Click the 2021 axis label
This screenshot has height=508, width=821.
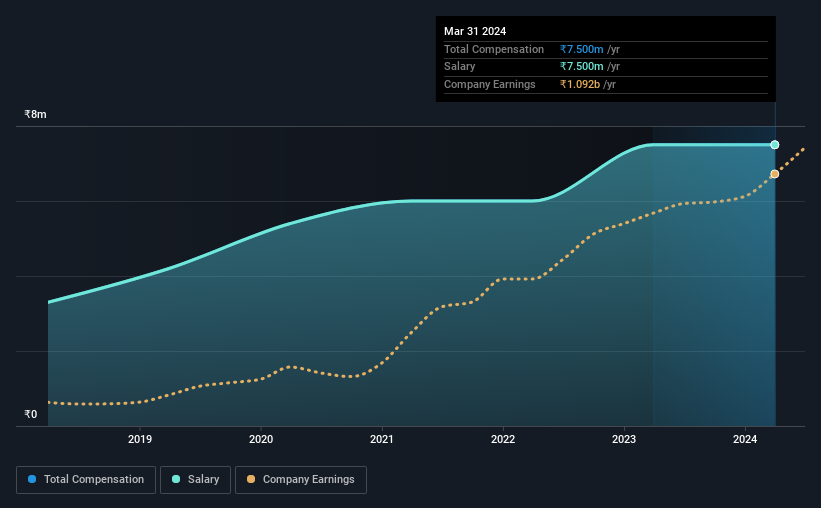tap(382, 439)
